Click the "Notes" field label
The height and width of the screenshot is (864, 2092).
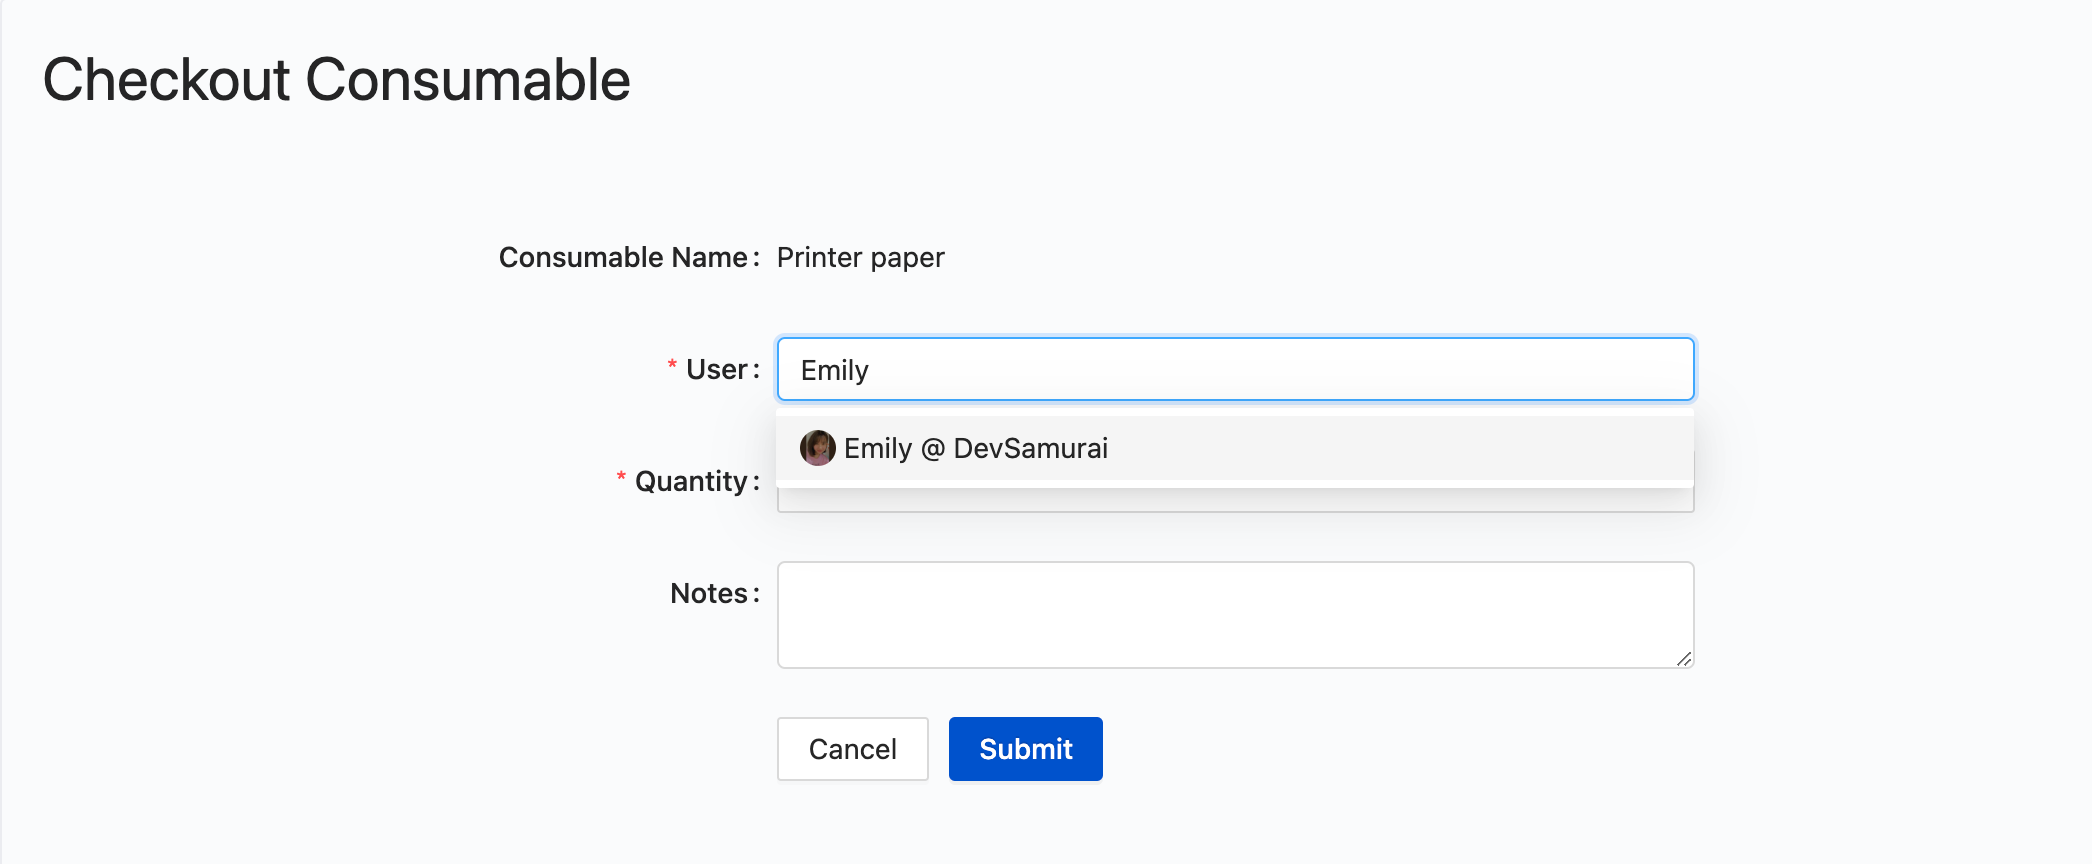(x=709, y=594)
